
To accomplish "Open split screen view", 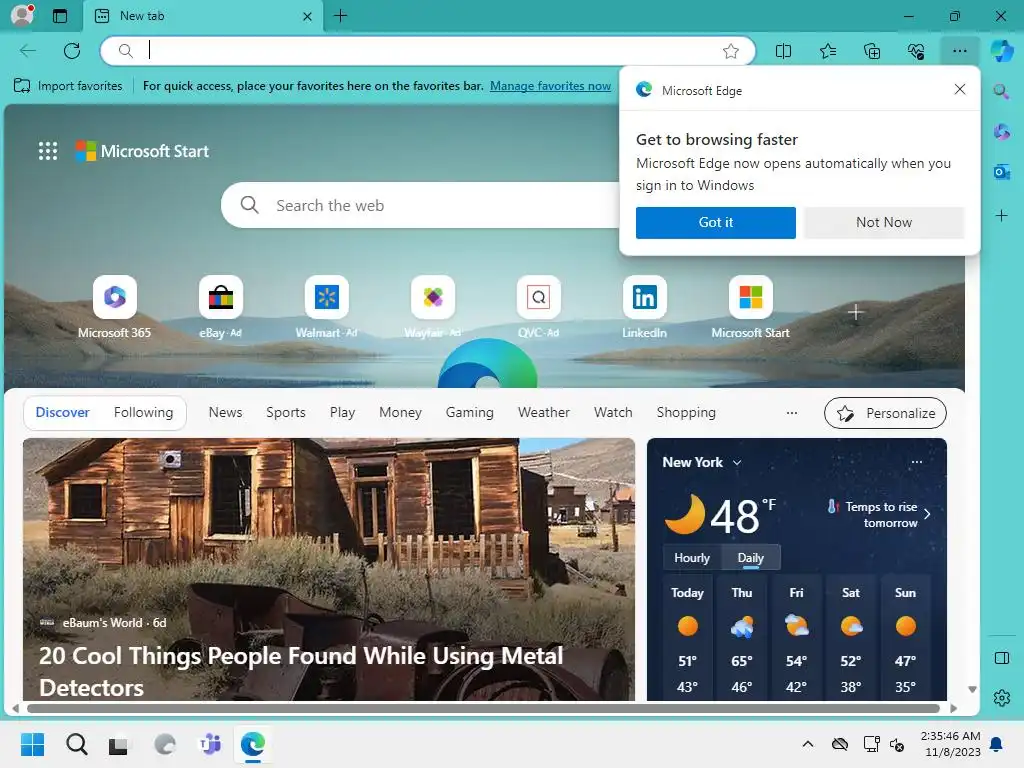I will tap(783, 51).
